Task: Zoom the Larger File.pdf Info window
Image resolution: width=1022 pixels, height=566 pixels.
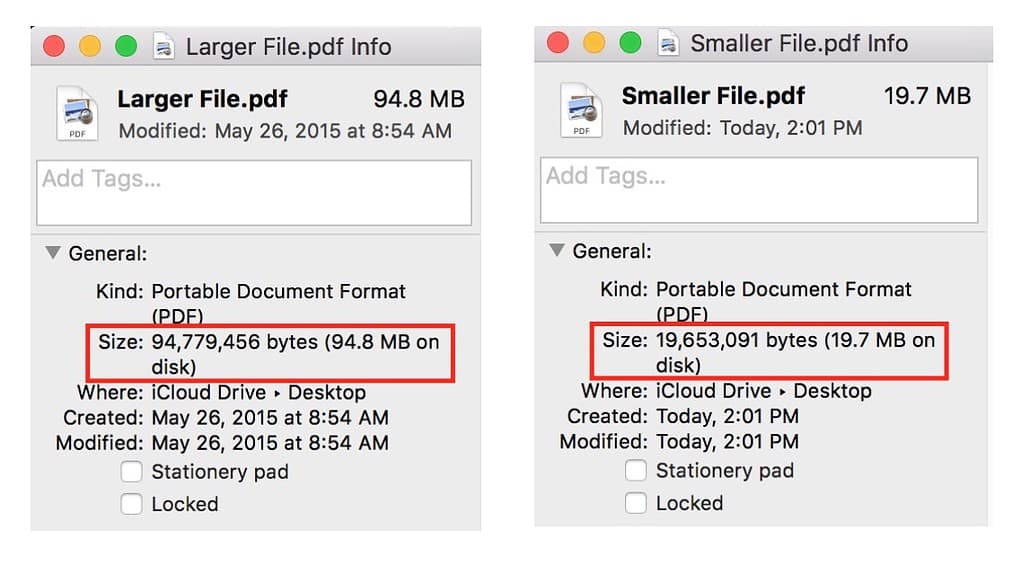Action: point(126,46)
